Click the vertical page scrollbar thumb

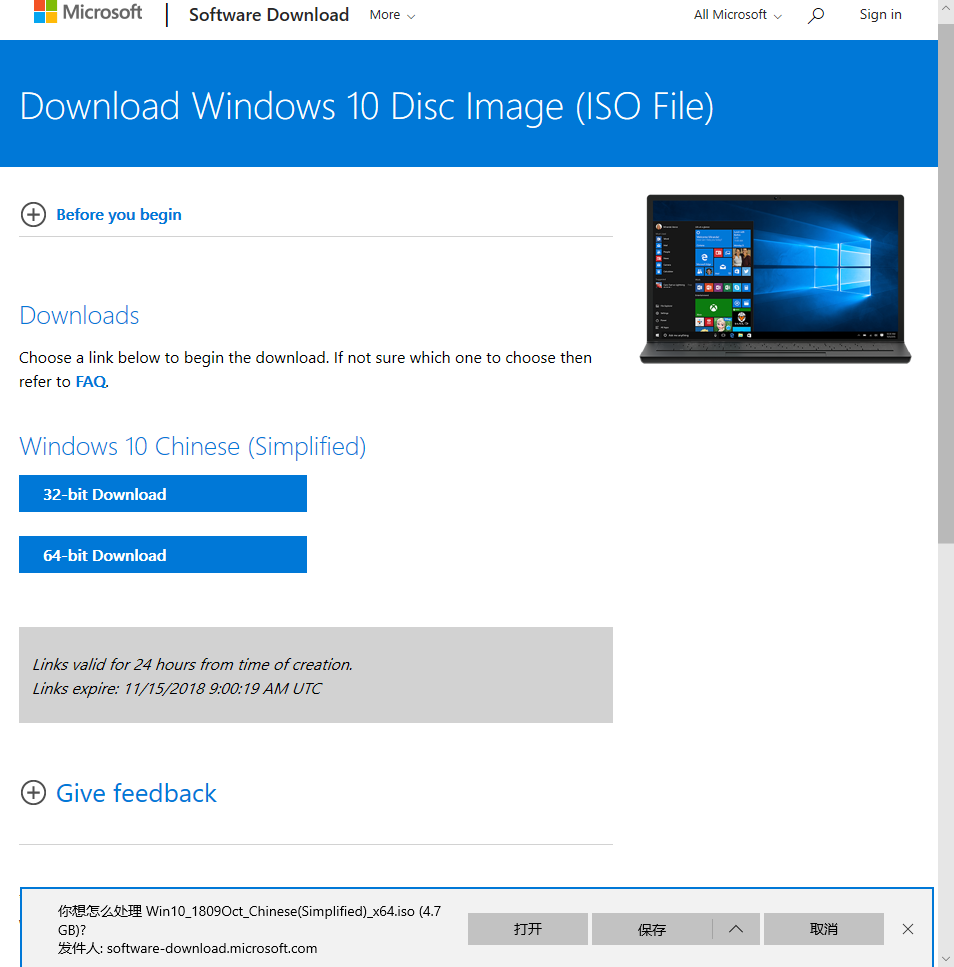click(x=946, y=280)
